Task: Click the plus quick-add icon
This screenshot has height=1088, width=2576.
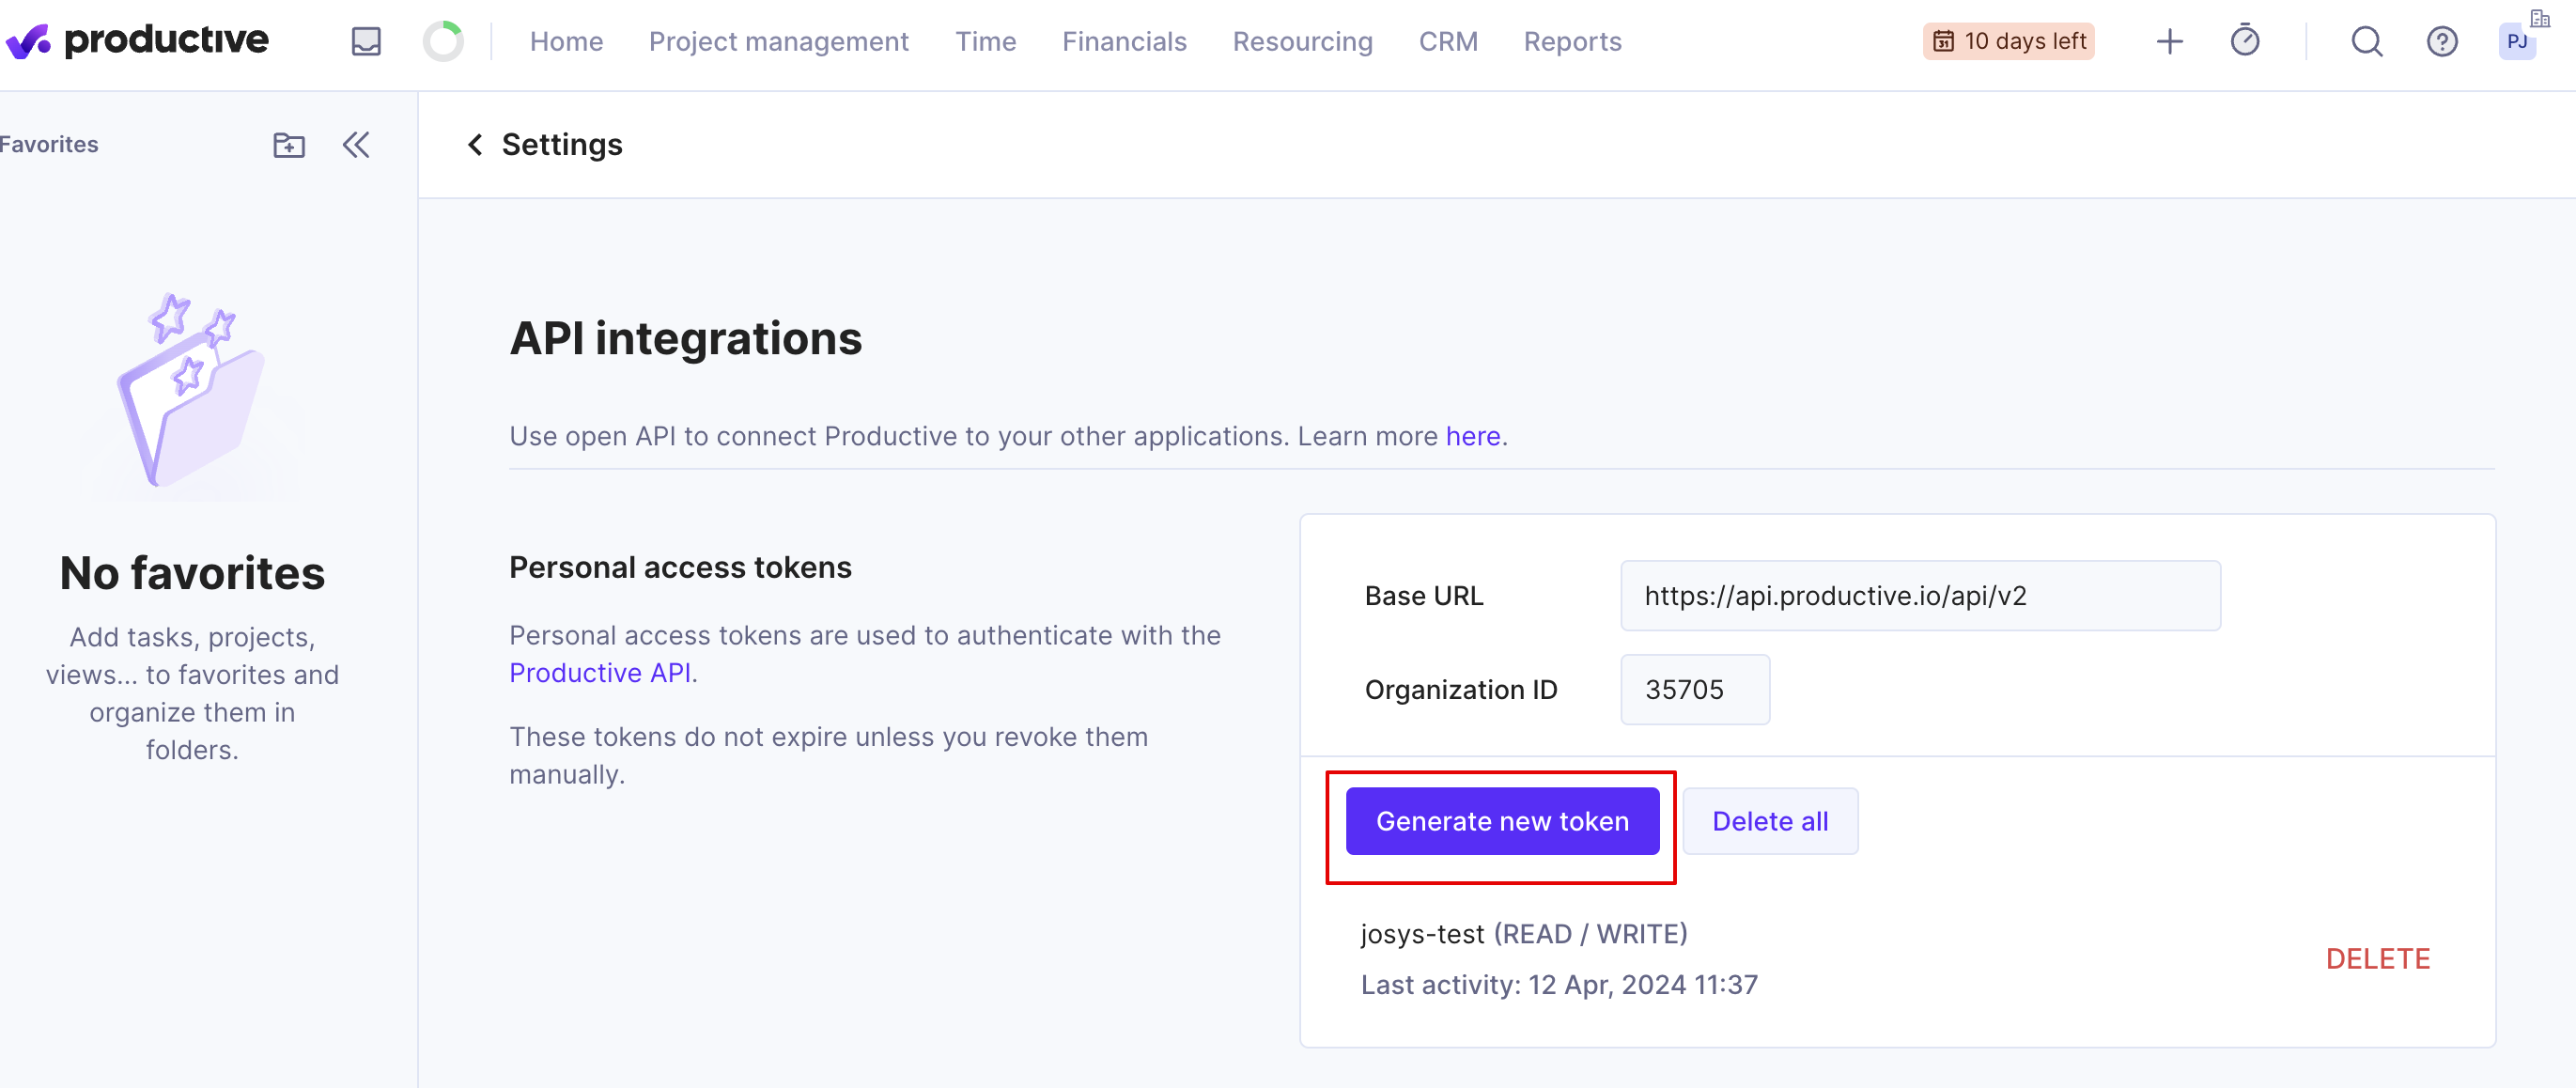Action: (x=2169, y=41)
